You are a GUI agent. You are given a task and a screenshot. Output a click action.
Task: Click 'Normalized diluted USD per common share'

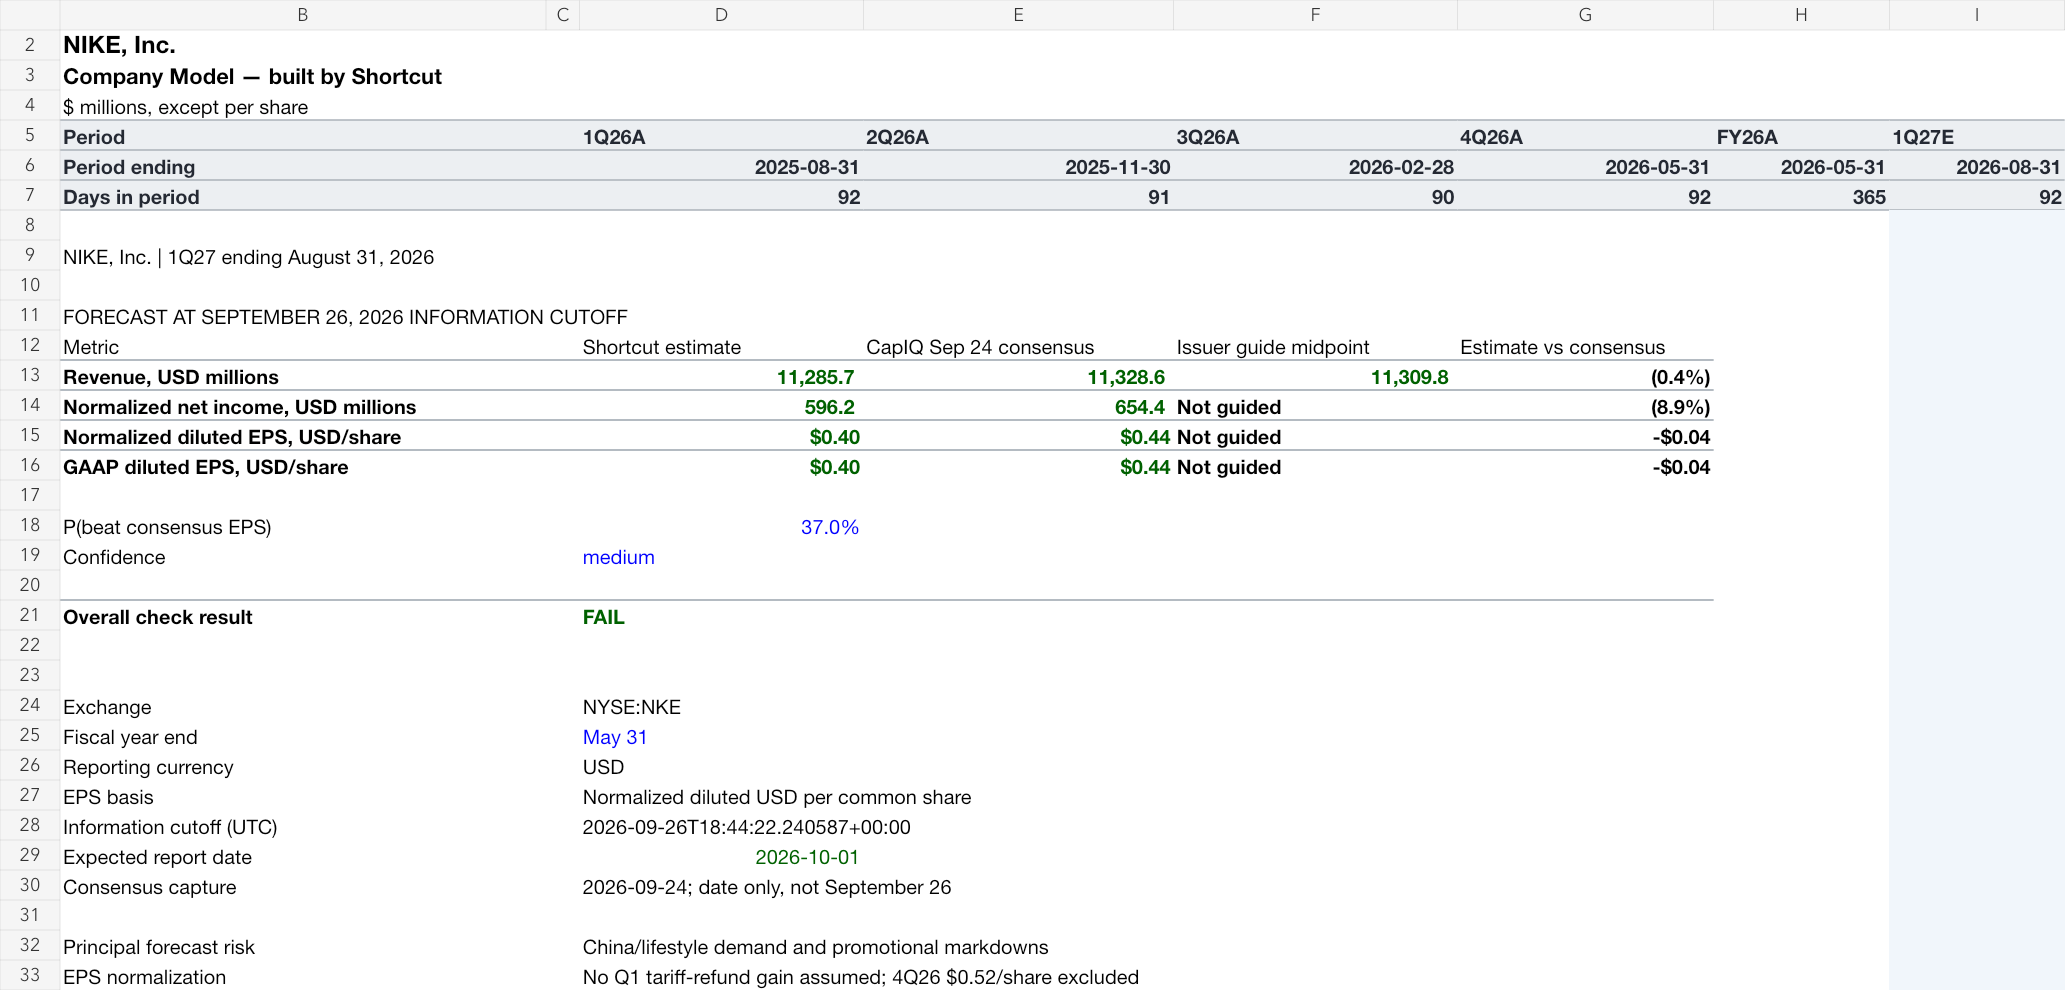click(776, 797)
